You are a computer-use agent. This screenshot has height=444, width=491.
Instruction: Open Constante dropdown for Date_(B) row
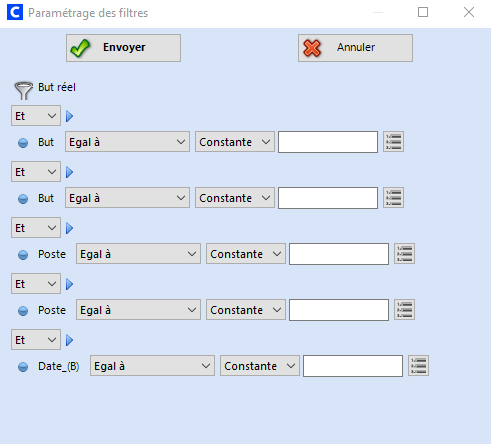tap(260, 366)
